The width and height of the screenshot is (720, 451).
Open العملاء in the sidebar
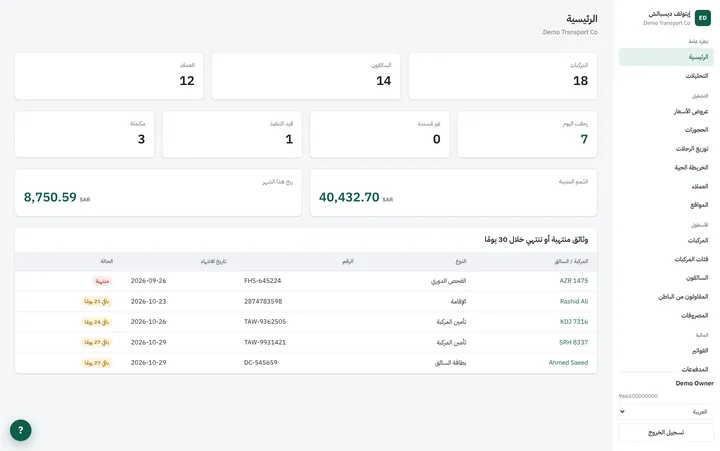(666, 186)
